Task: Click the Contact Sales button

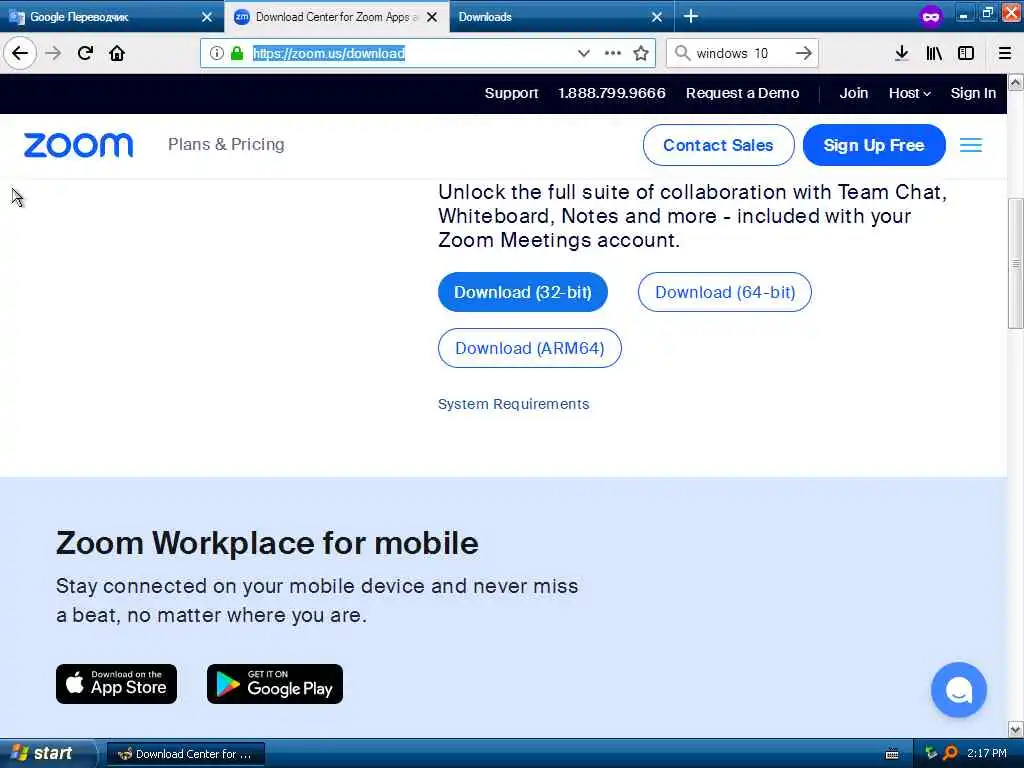Action: point(718,145)
